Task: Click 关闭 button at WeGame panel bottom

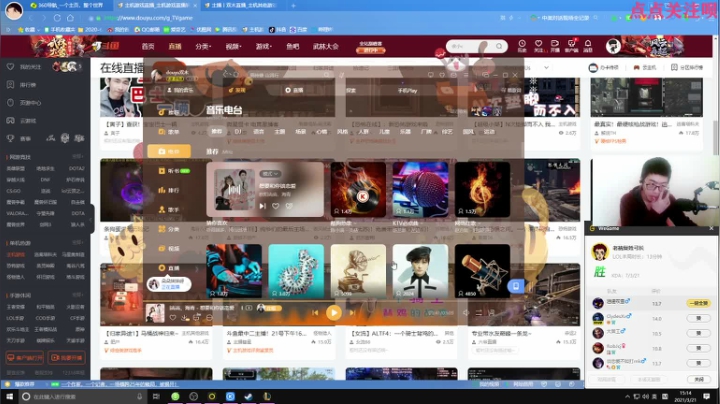Action: tap(698, 379)
